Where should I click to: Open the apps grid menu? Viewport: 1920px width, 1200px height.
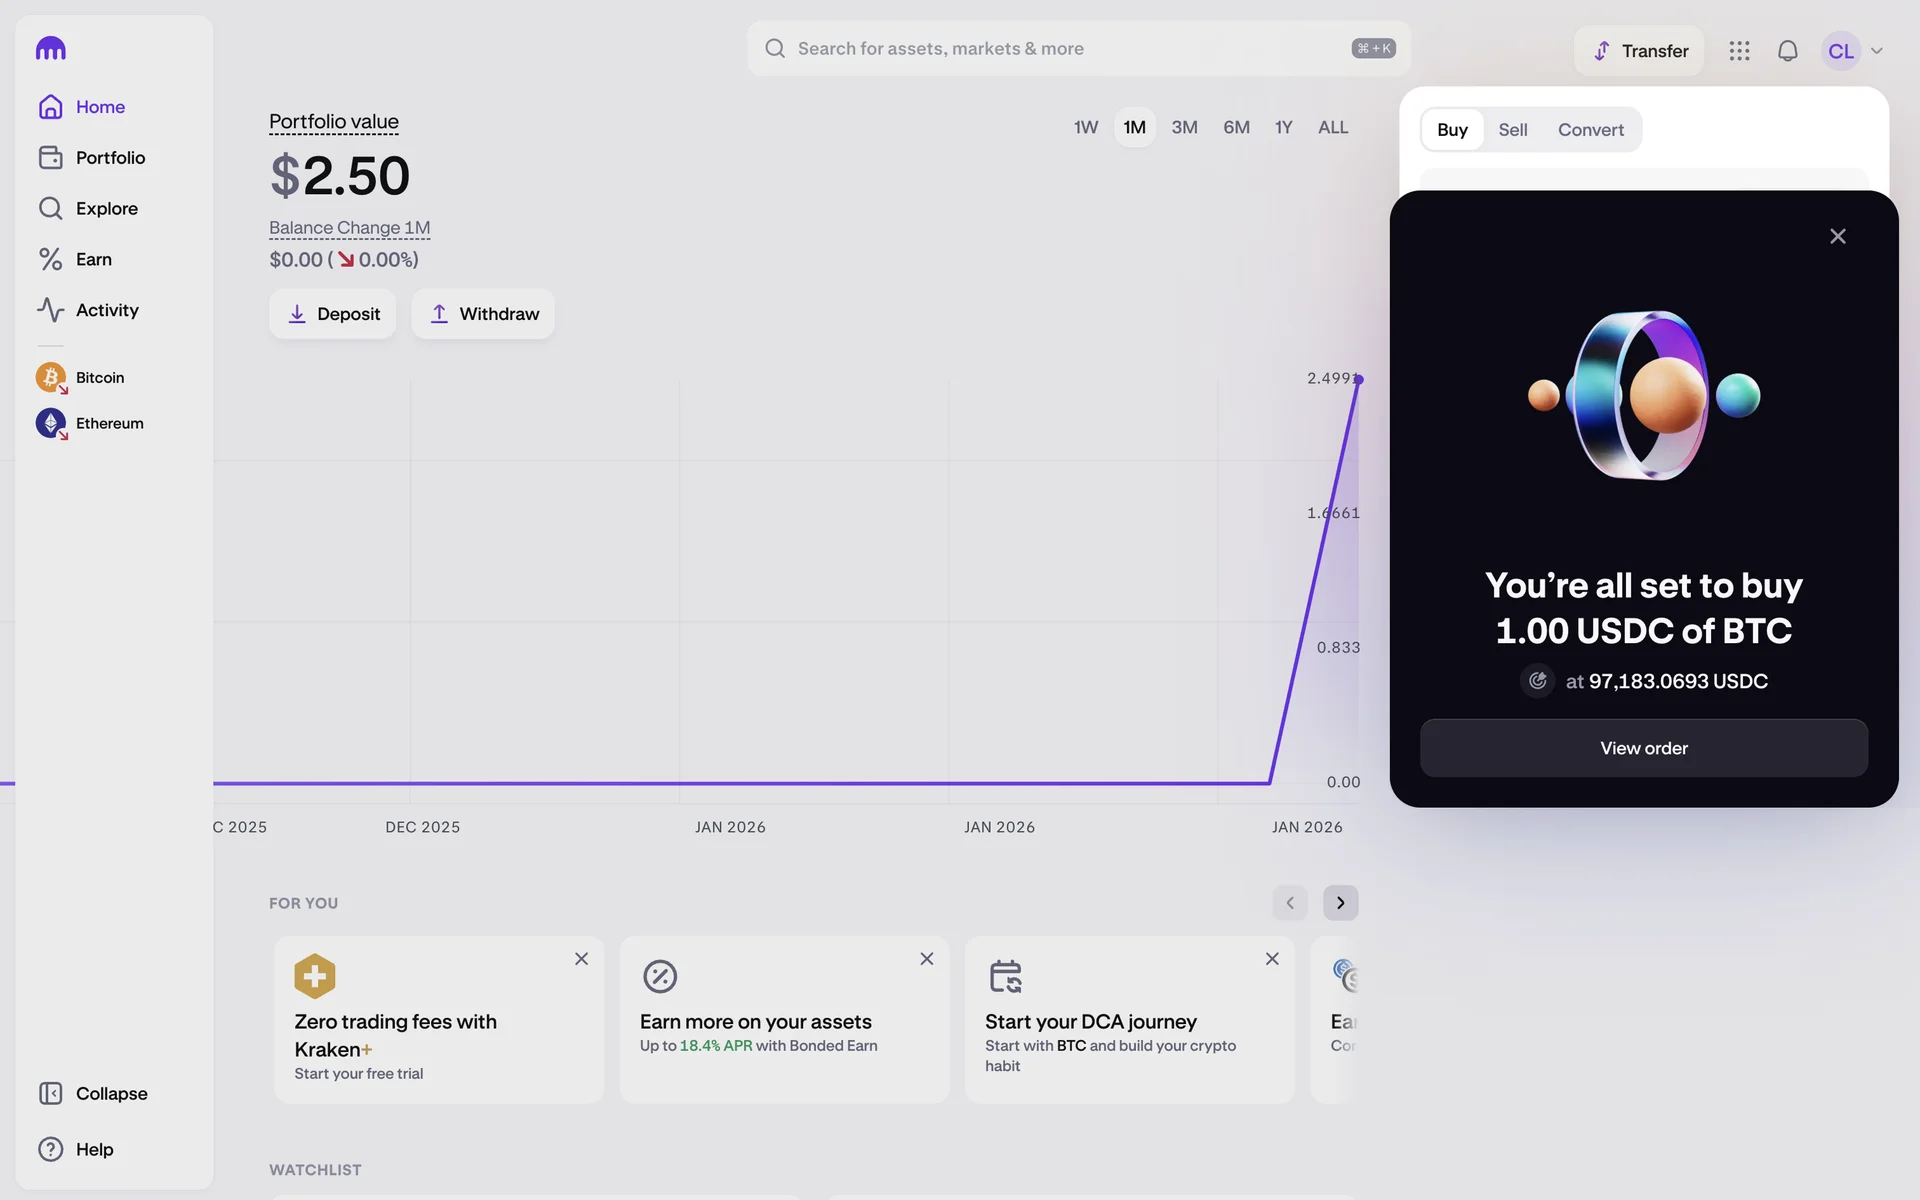point(1739,51)
